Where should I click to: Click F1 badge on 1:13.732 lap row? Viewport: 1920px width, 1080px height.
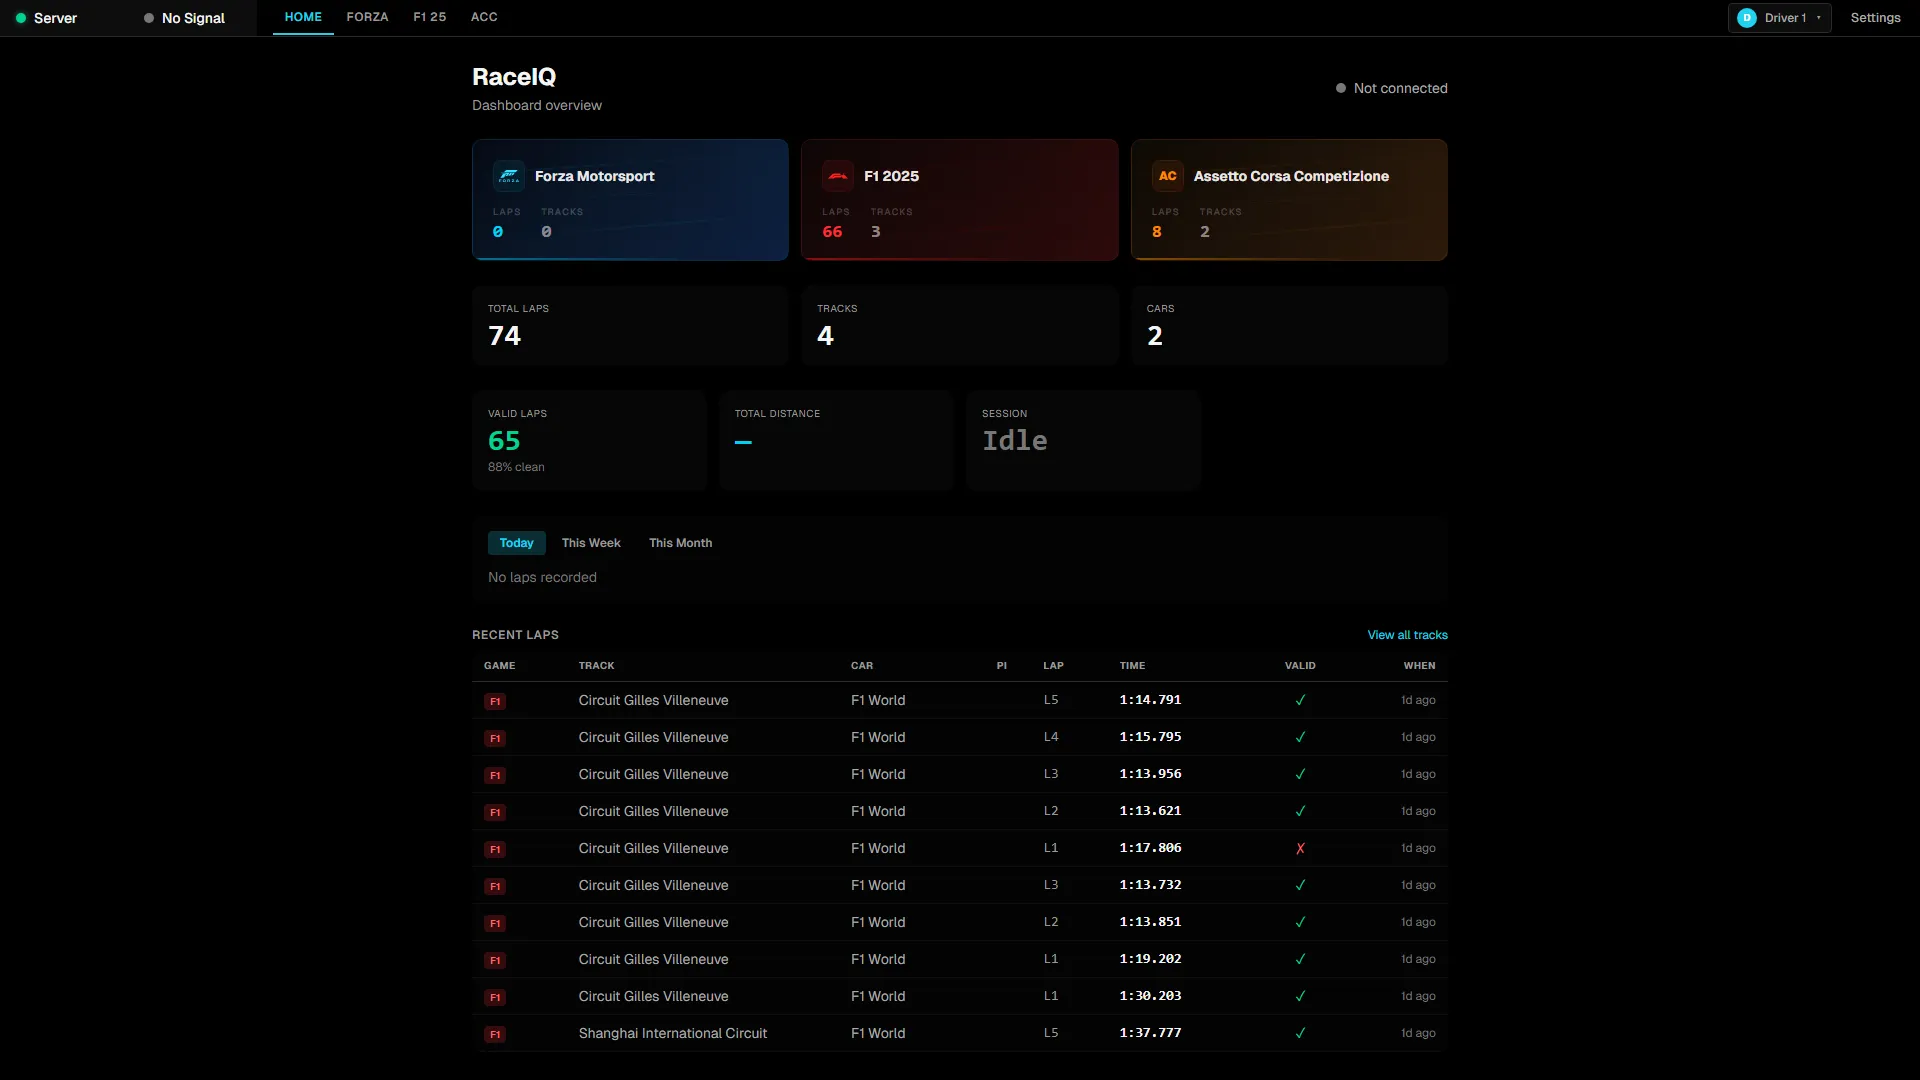(495, 886)
